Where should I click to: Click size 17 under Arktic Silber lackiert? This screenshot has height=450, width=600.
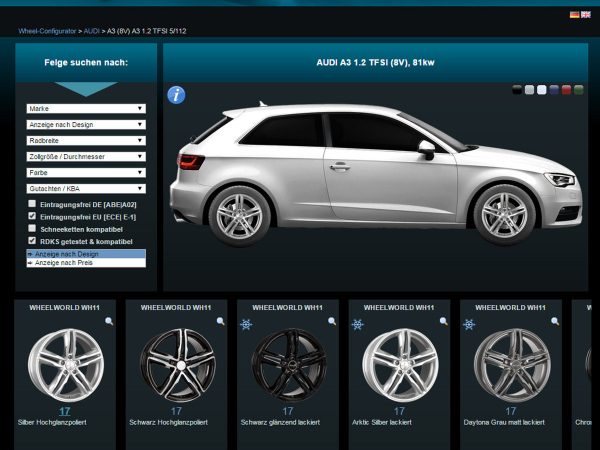[399, 411]
